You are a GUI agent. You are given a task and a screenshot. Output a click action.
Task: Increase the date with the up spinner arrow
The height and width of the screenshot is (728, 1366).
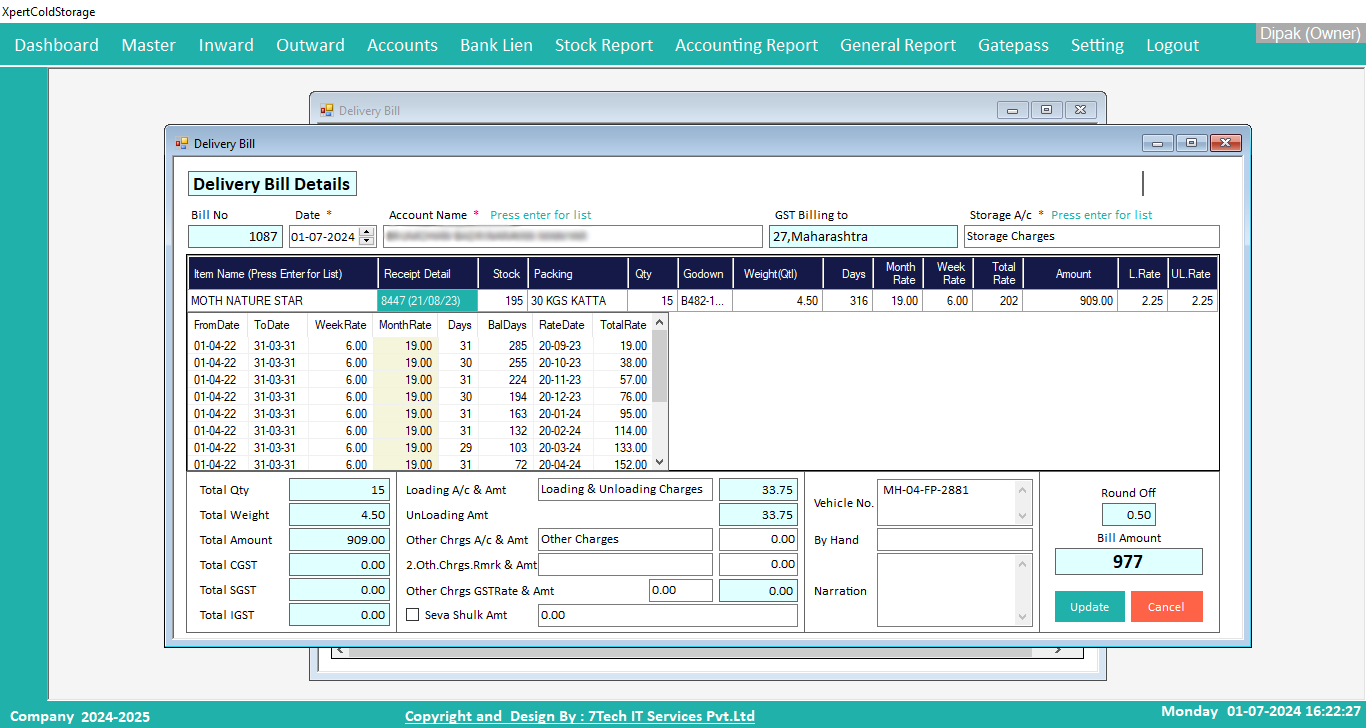pos(366,232)
